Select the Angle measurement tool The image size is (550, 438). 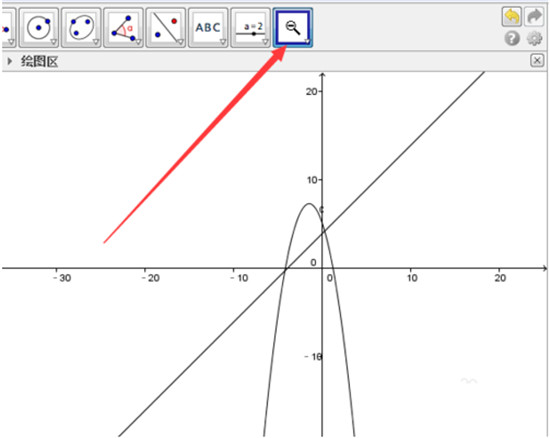pyautogui.click(x=123, y=27)
